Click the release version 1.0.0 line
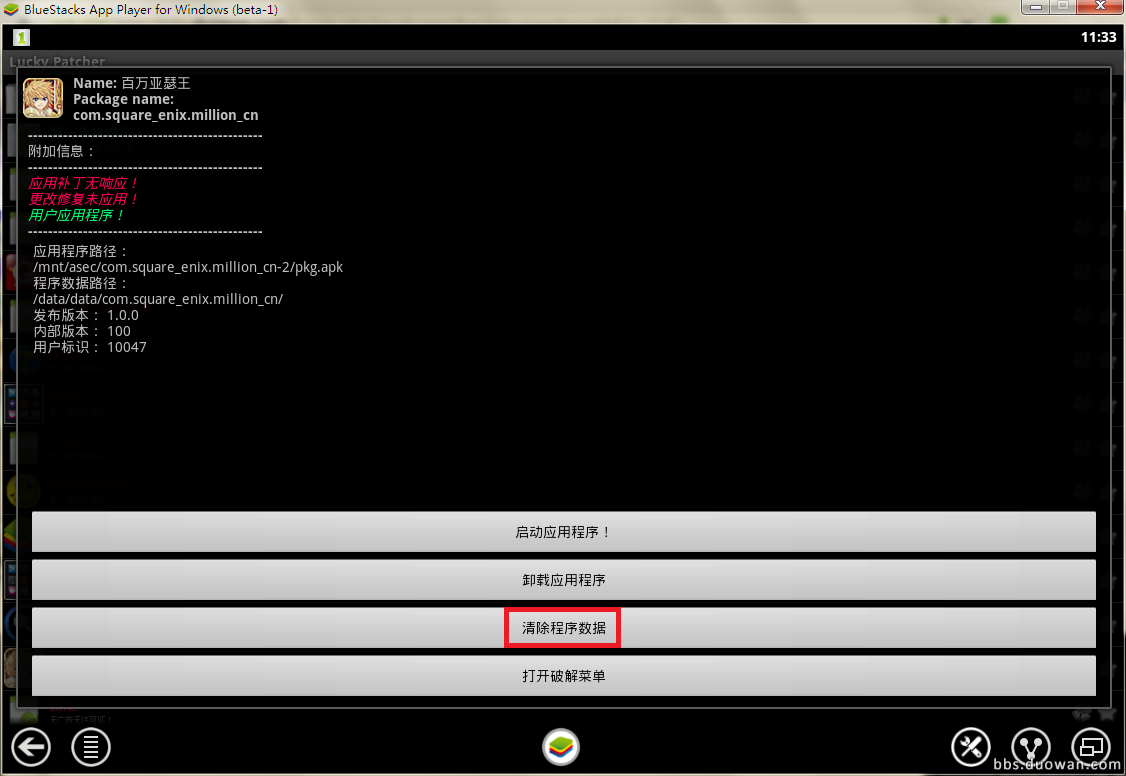Viewport: 1126px width, 776px height. [86, 315]
